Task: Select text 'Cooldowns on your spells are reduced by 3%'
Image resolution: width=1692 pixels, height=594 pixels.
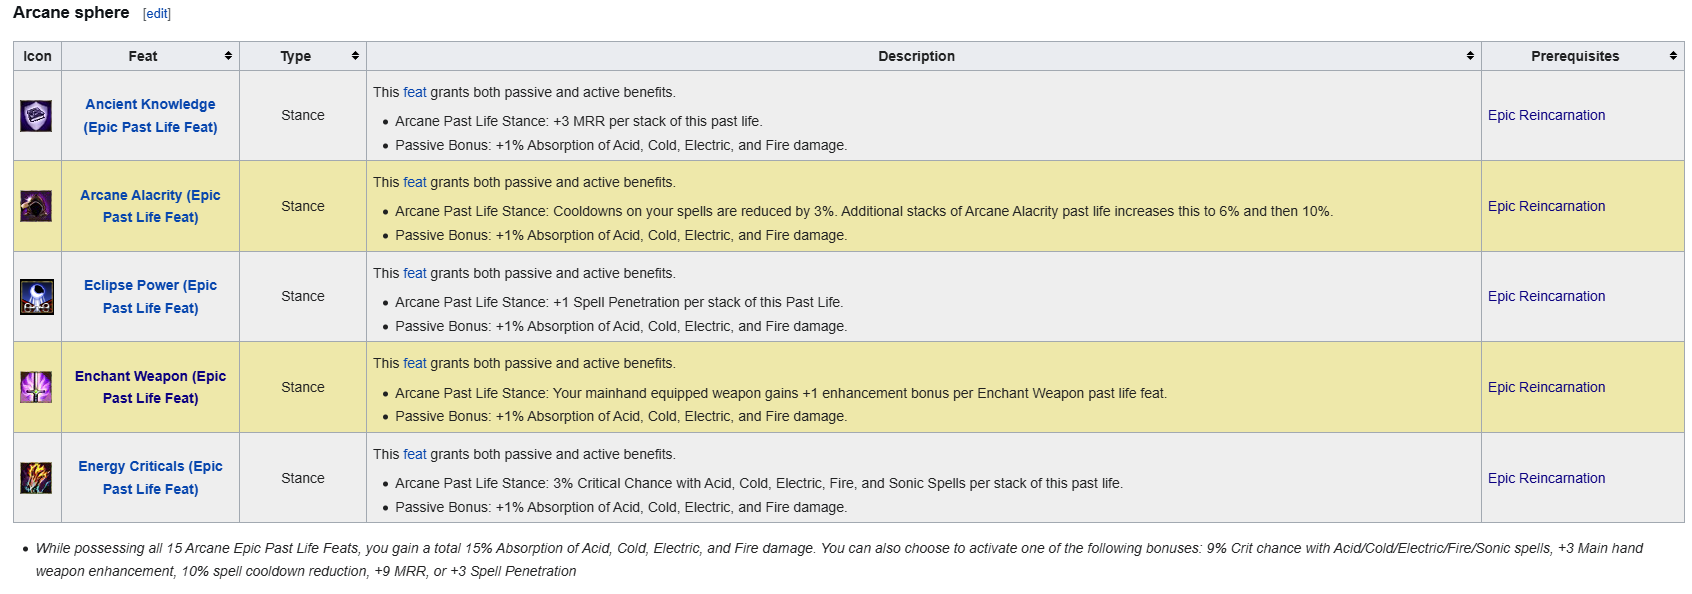Action: coord(694,211)
